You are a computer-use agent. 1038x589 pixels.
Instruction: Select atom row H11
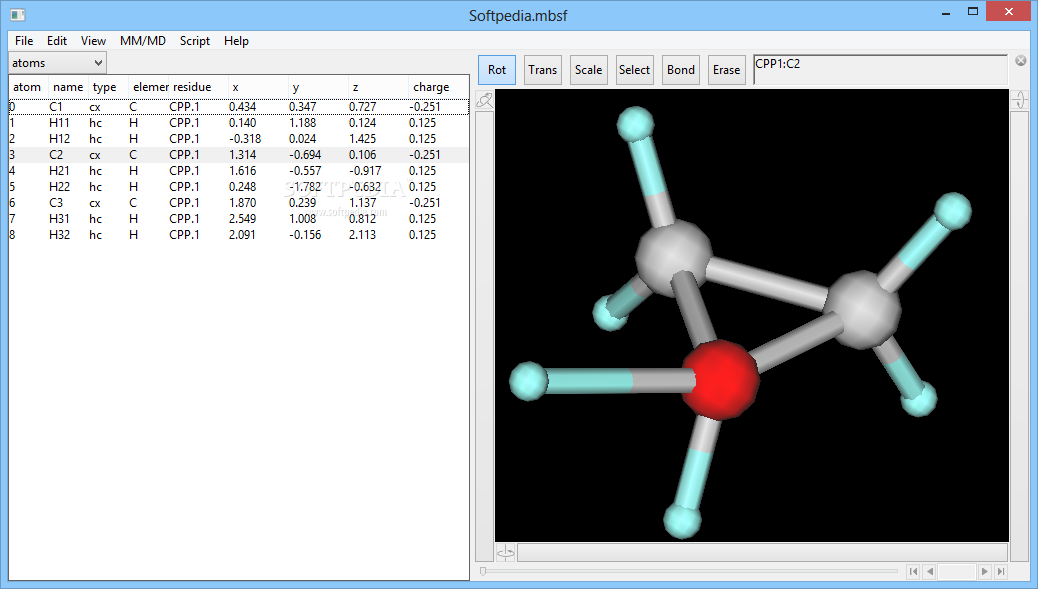(x=239, y=122)
